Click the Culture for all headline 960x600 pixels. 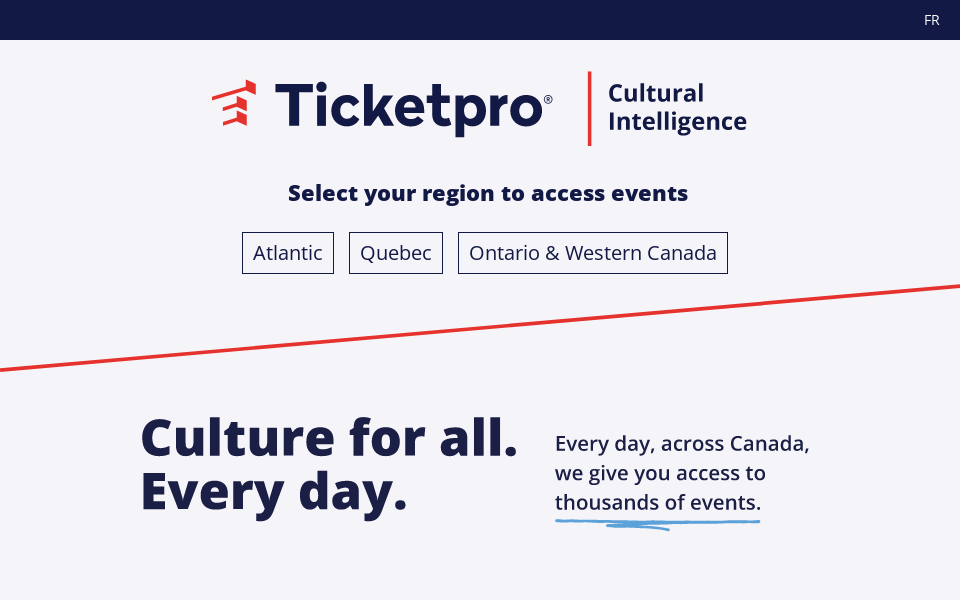pos(330,437)
